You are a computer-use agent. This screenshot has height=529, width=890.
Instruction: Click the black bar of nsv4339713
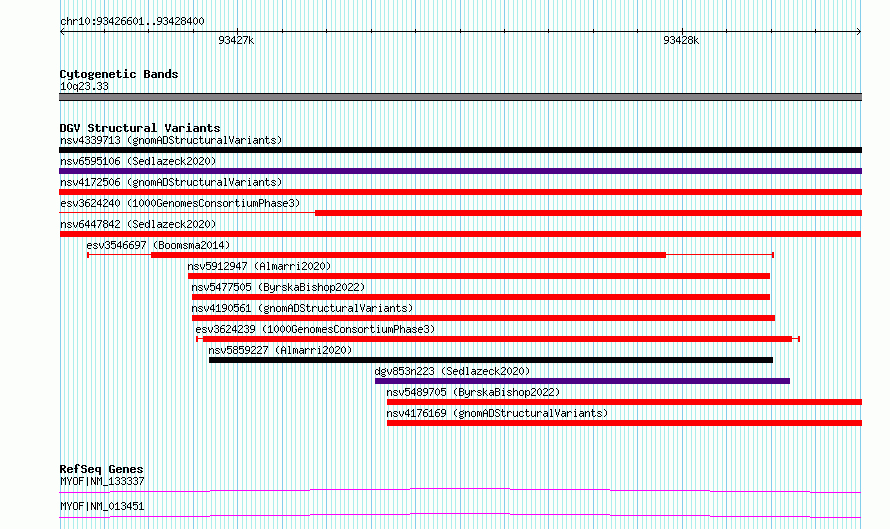460,150
